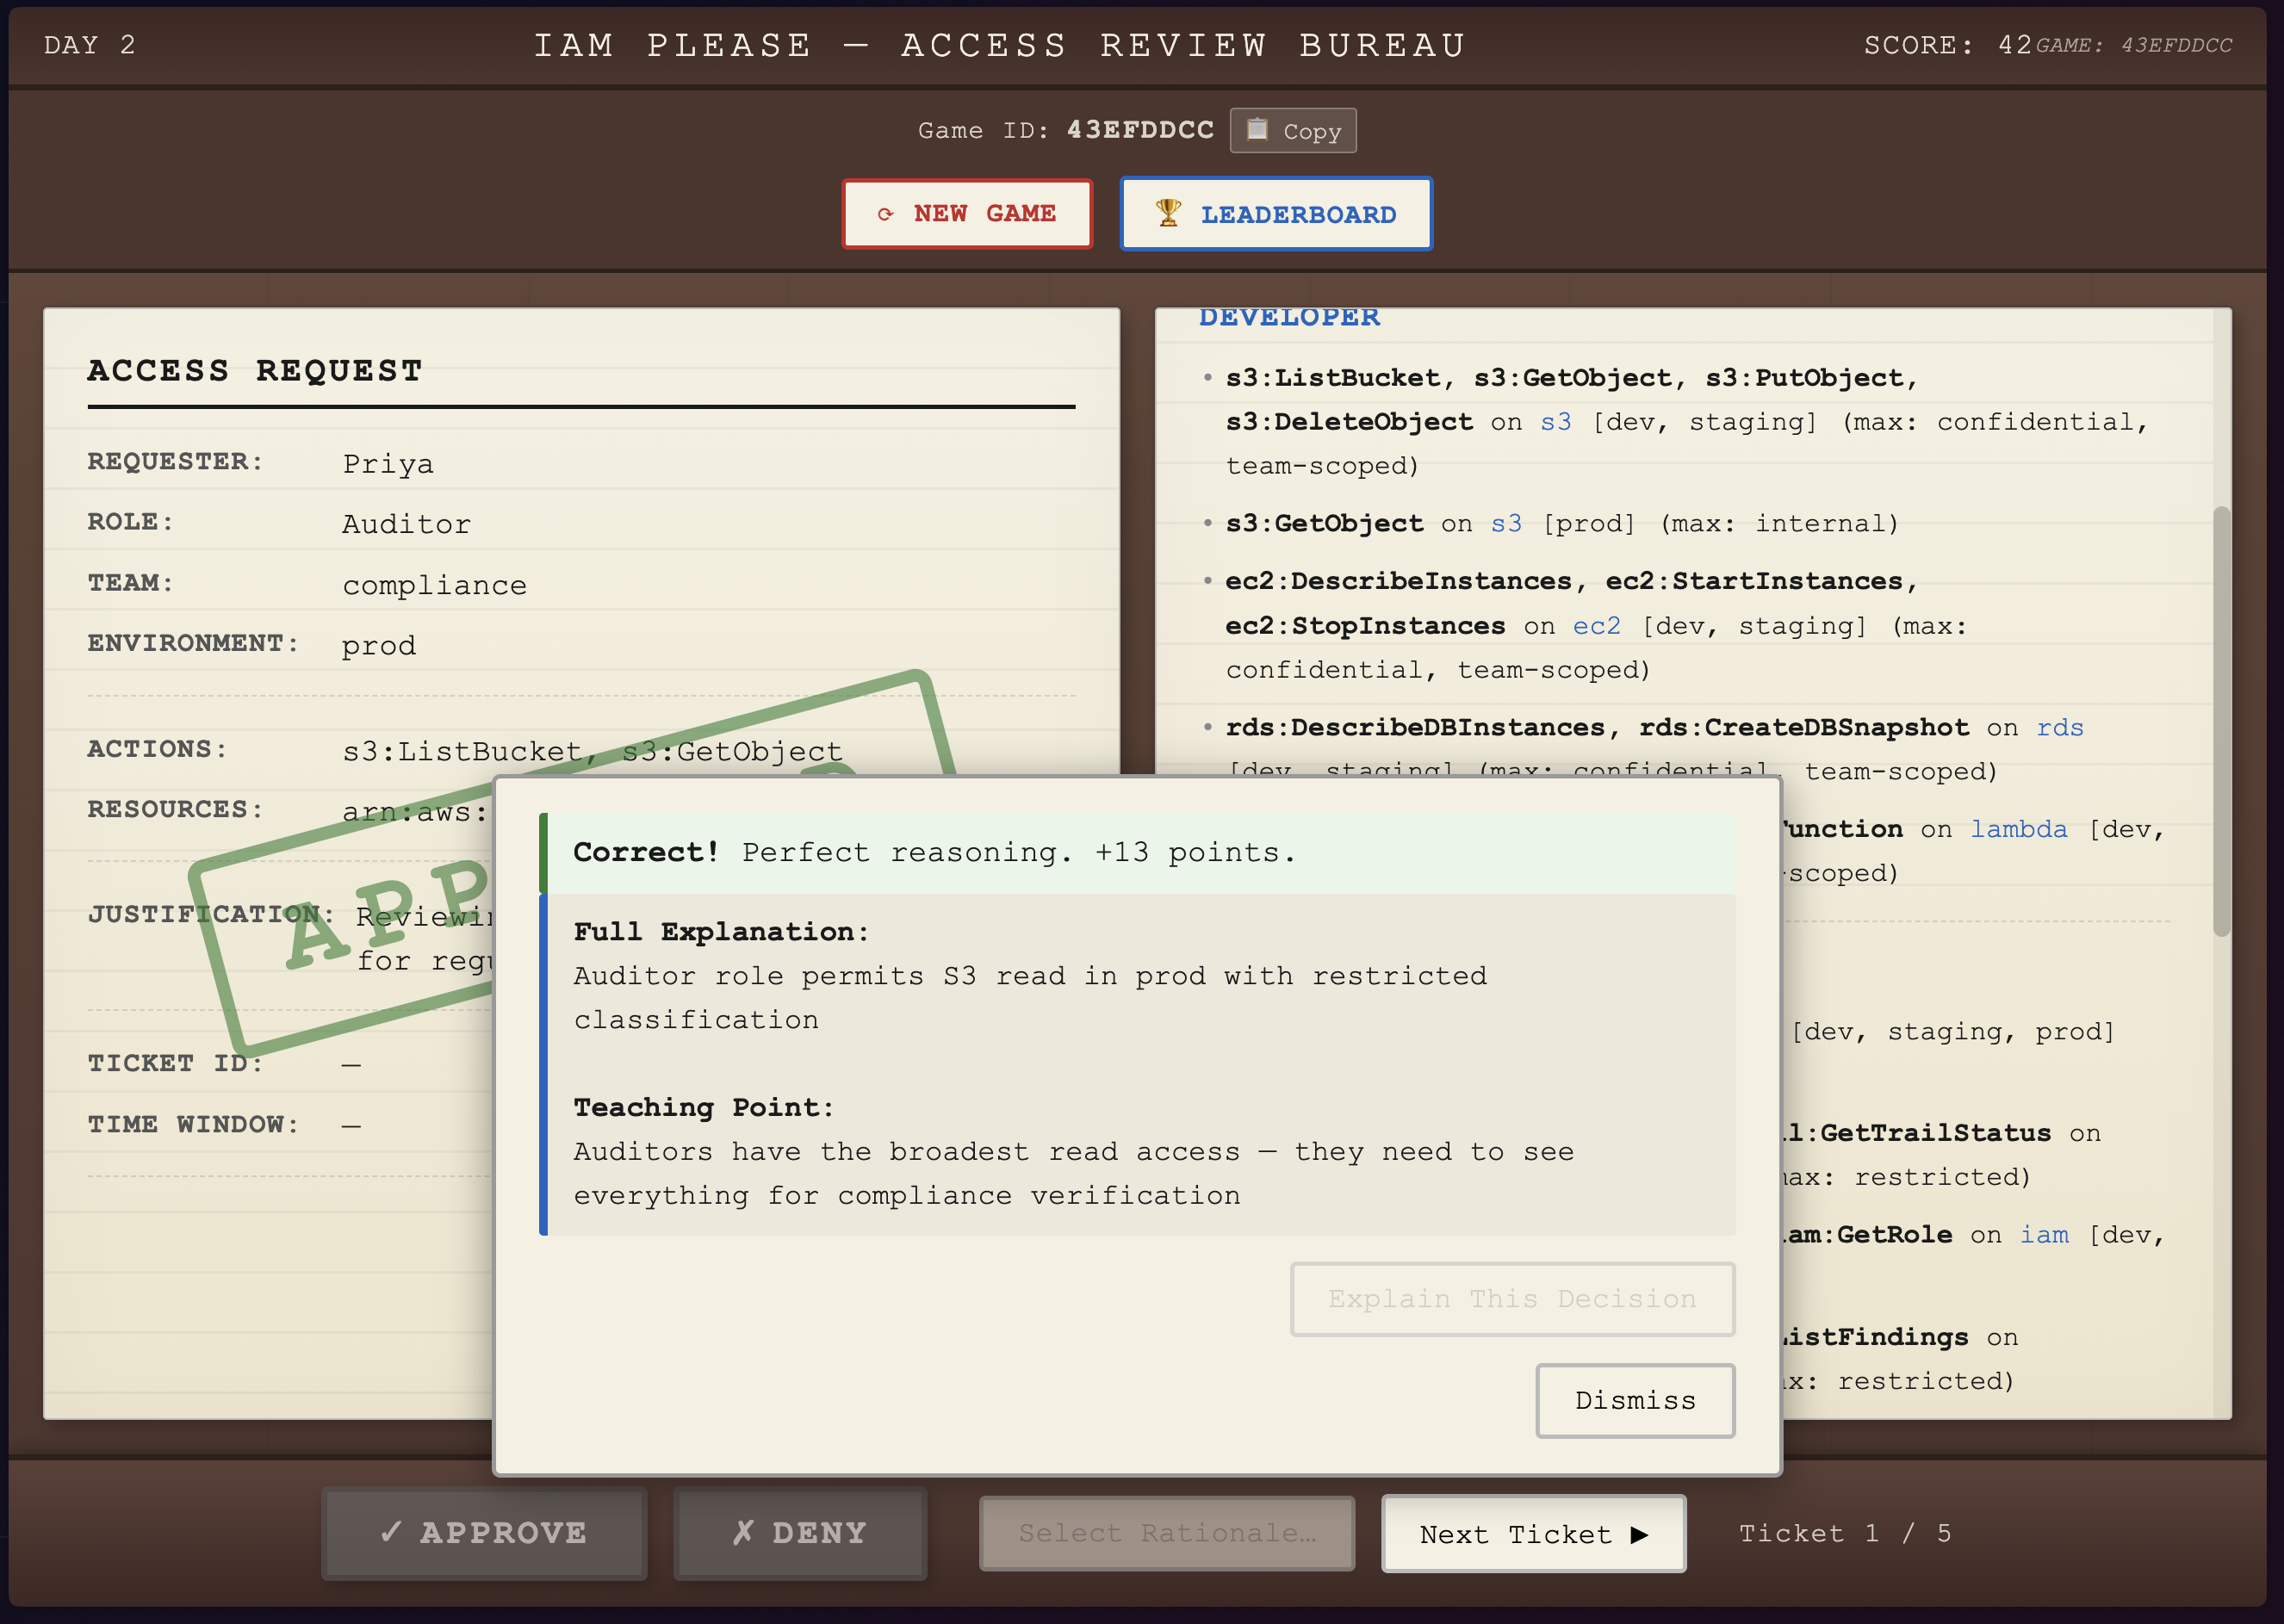Screen dimensions: 2284x1624
Task: Click the lambda service link
Action: pyautogui.click(x=2018, y=829)
